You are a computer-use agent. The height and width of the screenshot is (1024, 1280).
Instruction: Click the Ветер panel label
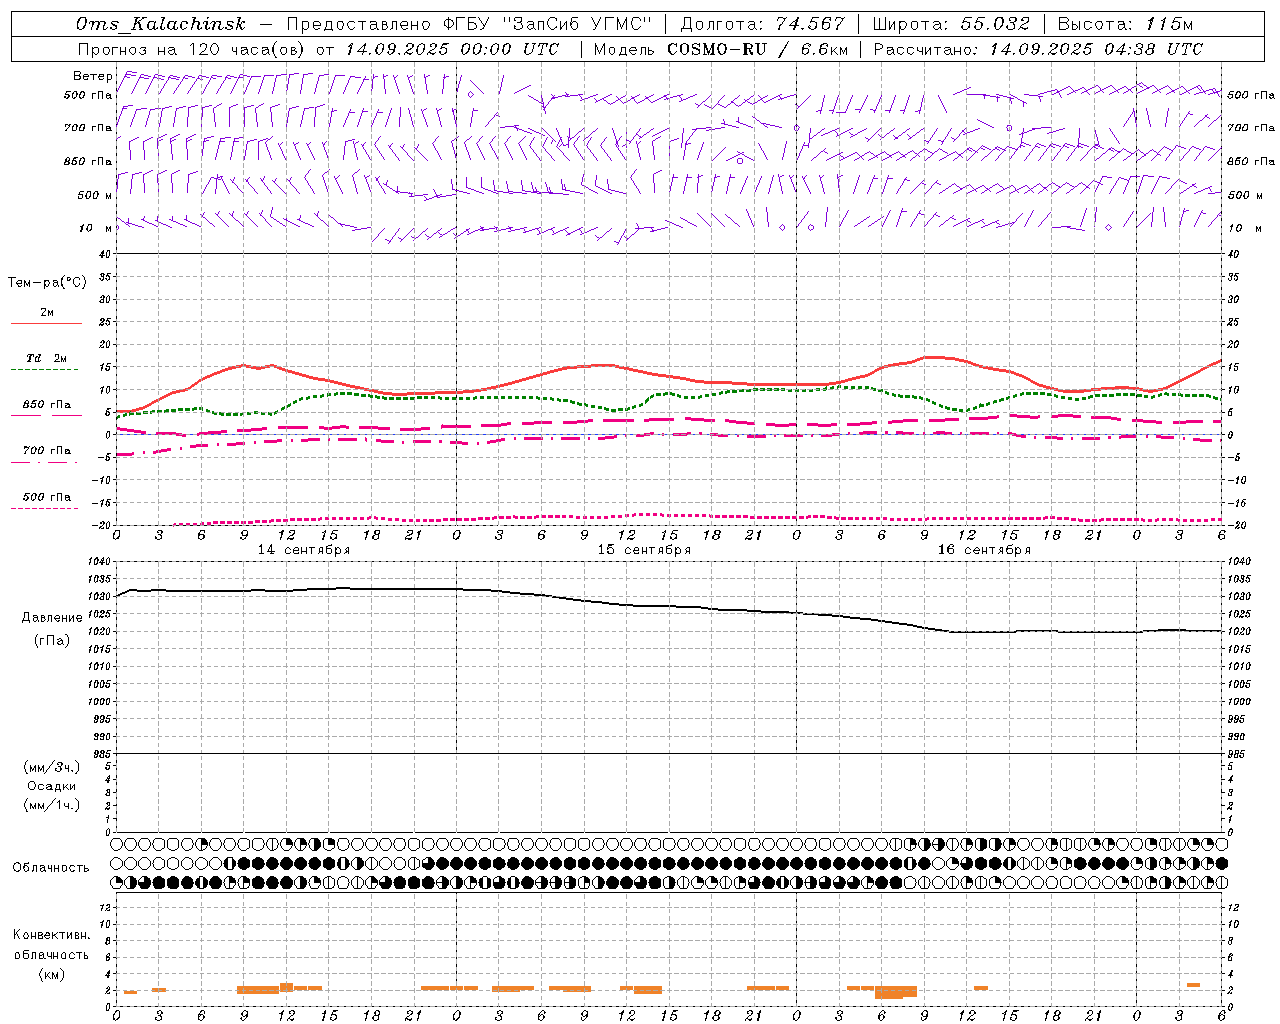[92, 76]
